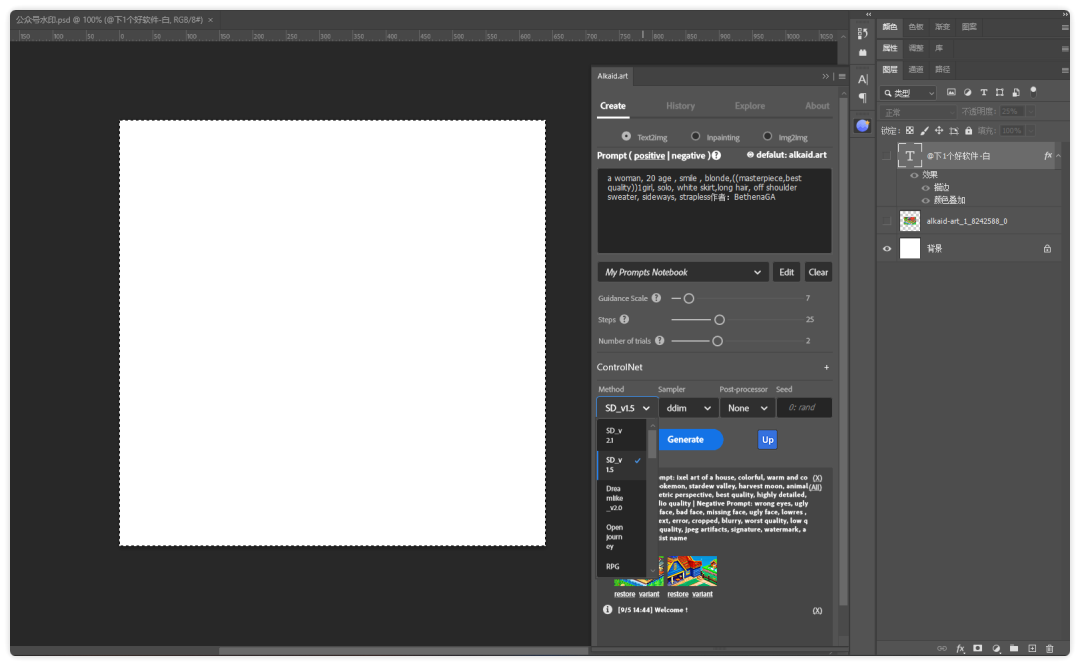Filter layers by type layers (T icon)
The image size is (1080, 666).
[983, 92]
